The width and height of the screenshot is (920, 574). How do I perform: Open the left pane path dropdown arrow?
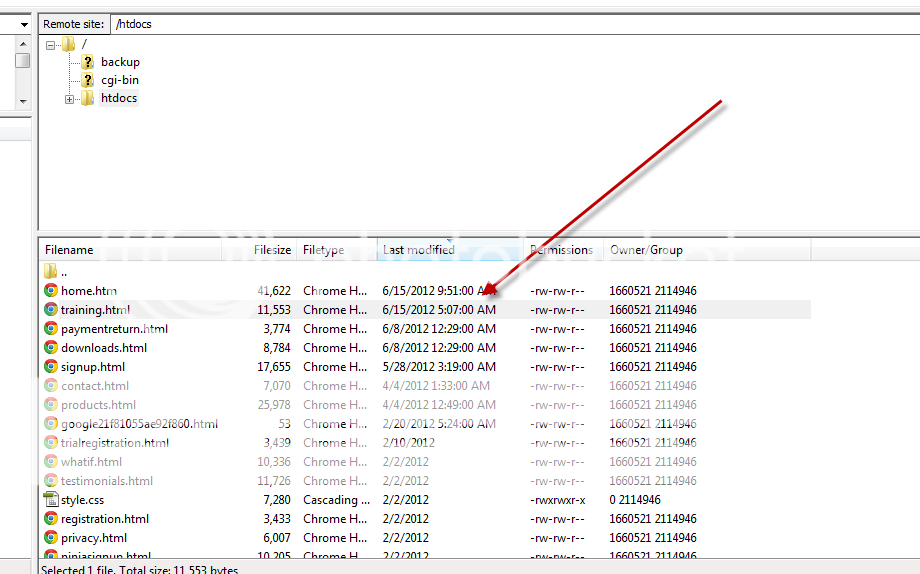pos(24,25)
